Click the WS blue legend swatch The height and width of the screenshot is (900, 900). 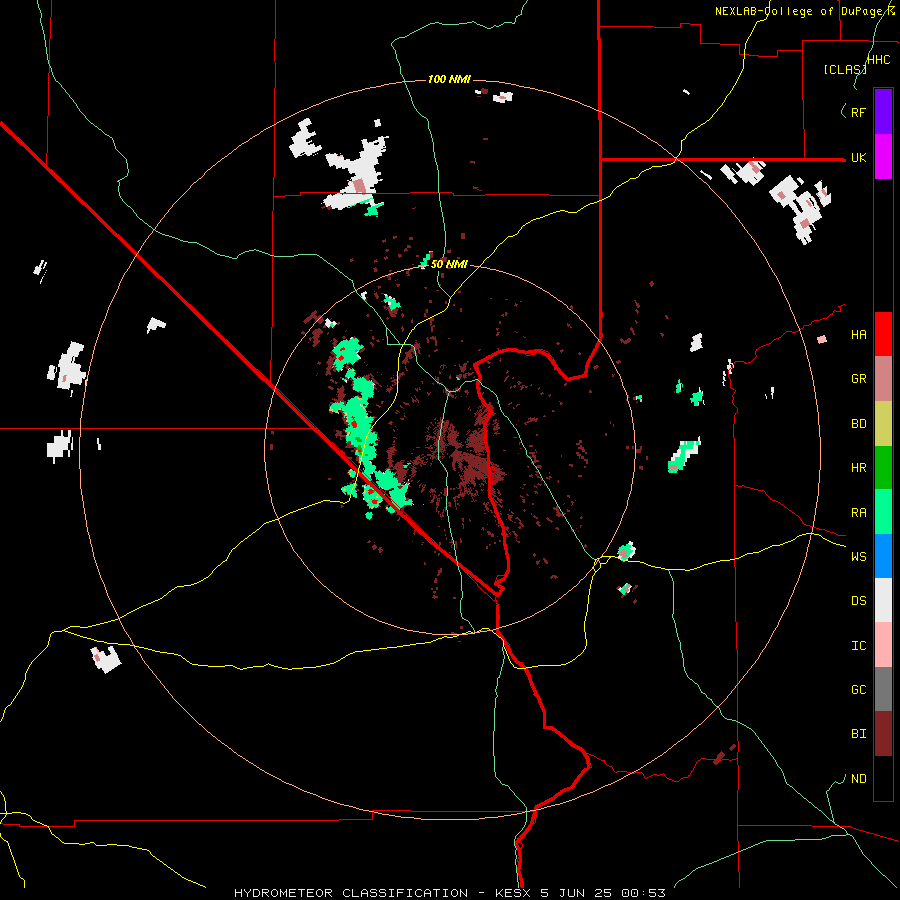click(x=883, y=556)
